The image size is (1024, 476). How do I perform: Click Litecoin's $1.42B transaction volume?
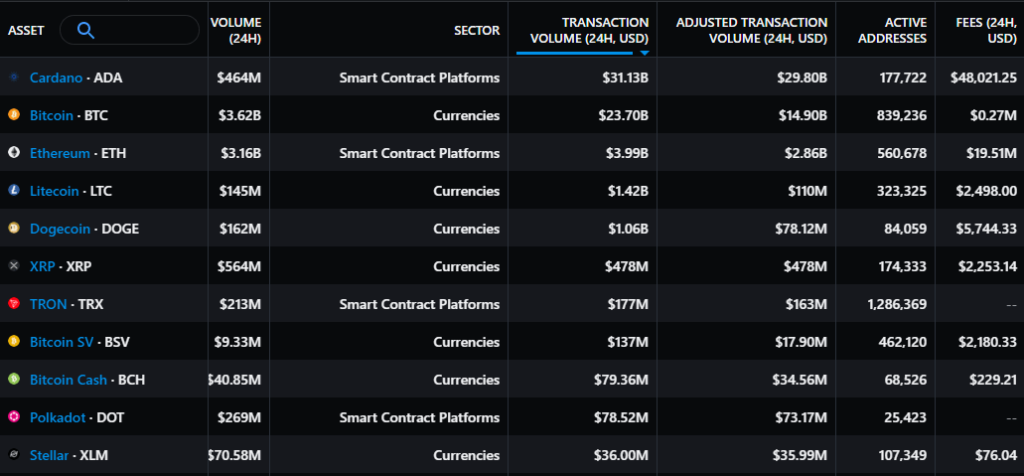click(628, 191)
